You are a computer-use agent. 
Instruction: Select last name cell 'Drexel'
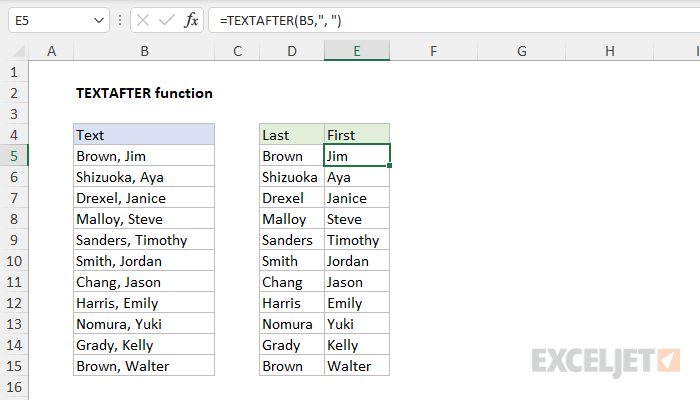click(292, 198)
